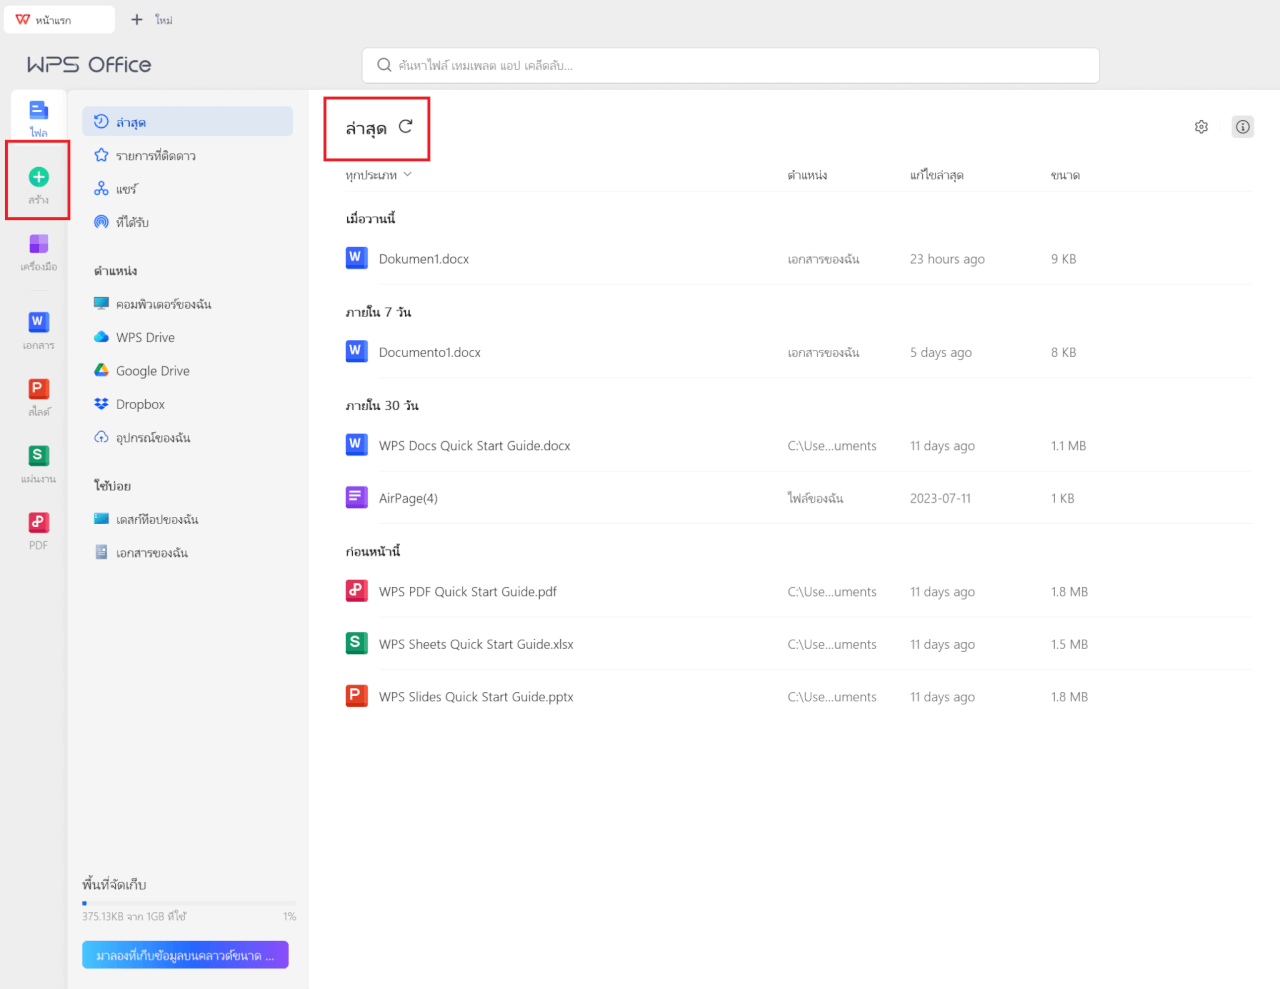Viewport: 1280px width, 989px height.
Task: Click the WPS Office logo
Action: pyautogui.click(x=89, y=65)
